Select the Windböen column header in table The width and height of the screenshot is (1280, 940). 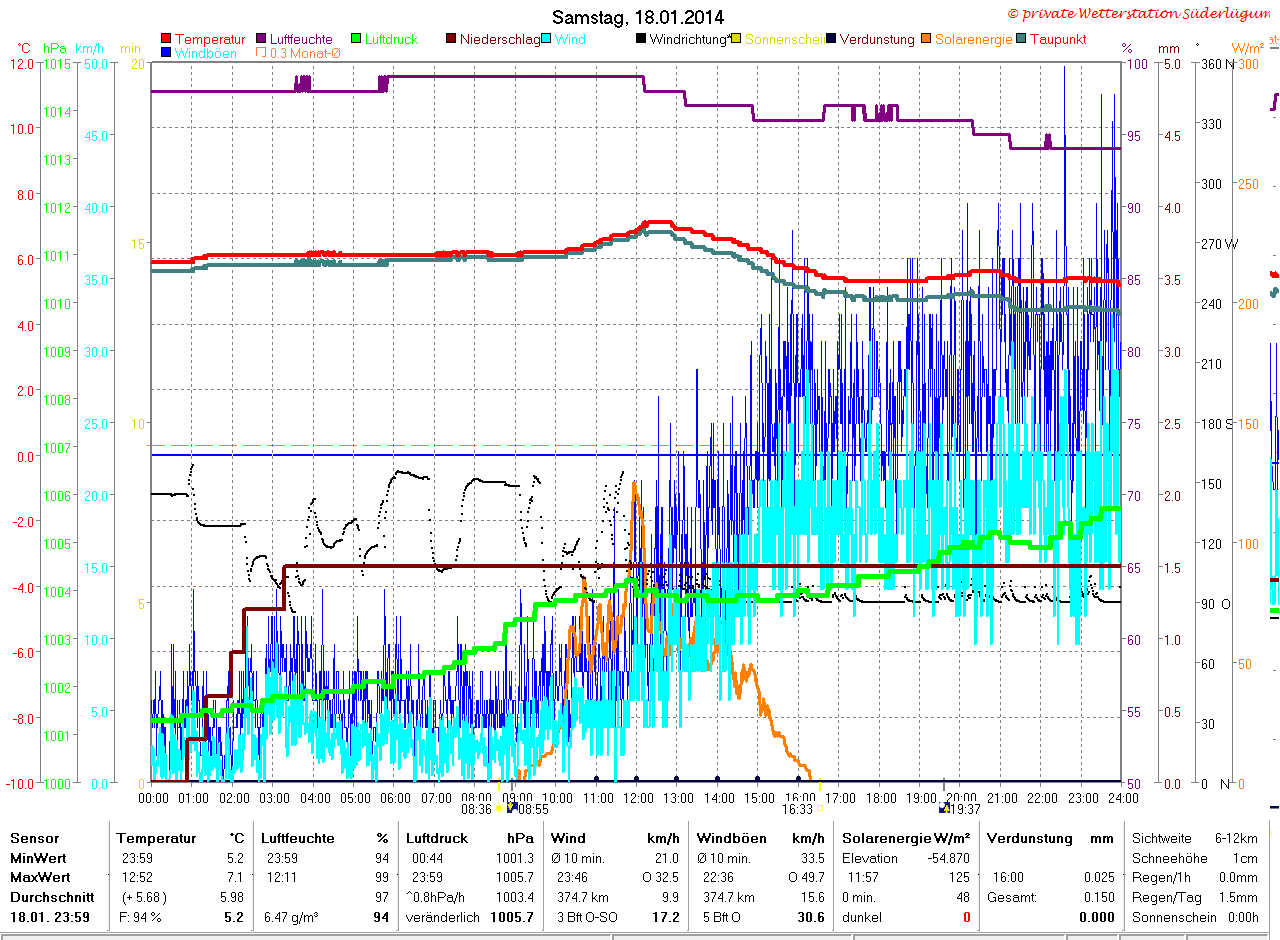732,838
